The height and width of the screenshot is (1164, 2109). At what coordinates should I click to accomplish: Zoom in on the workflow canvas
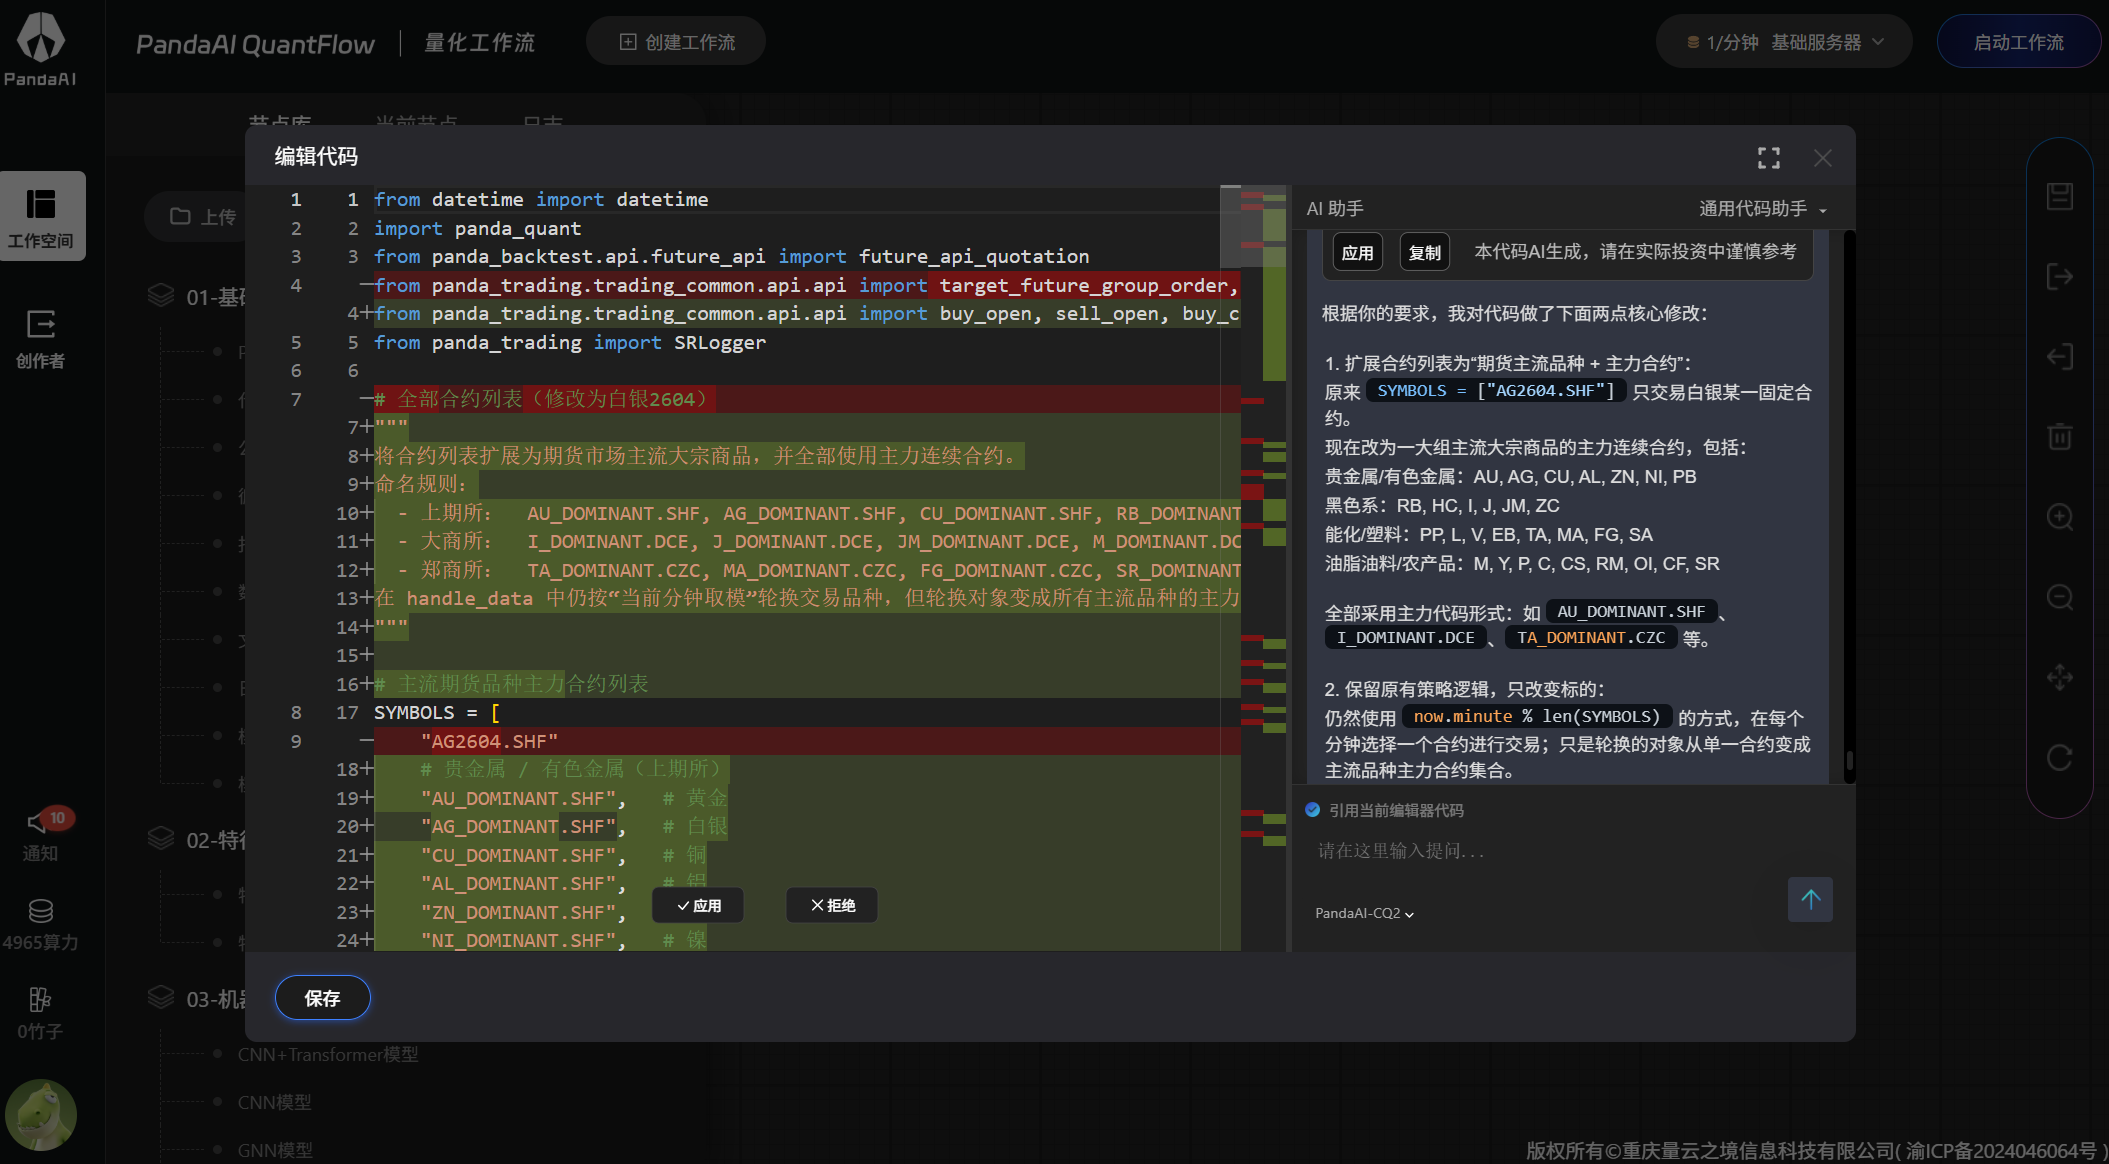[2060, 517]
